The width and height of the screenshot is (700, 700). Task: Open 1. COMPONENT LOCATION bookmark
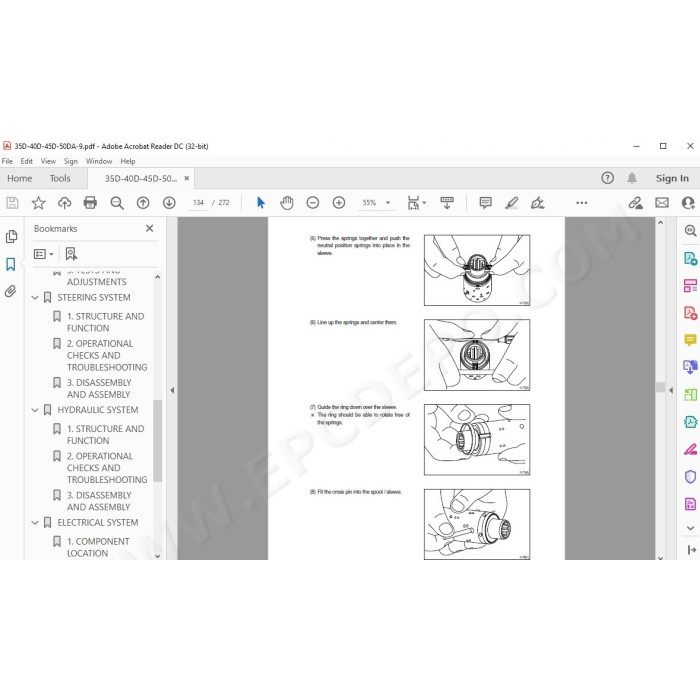tap(98, 547)
